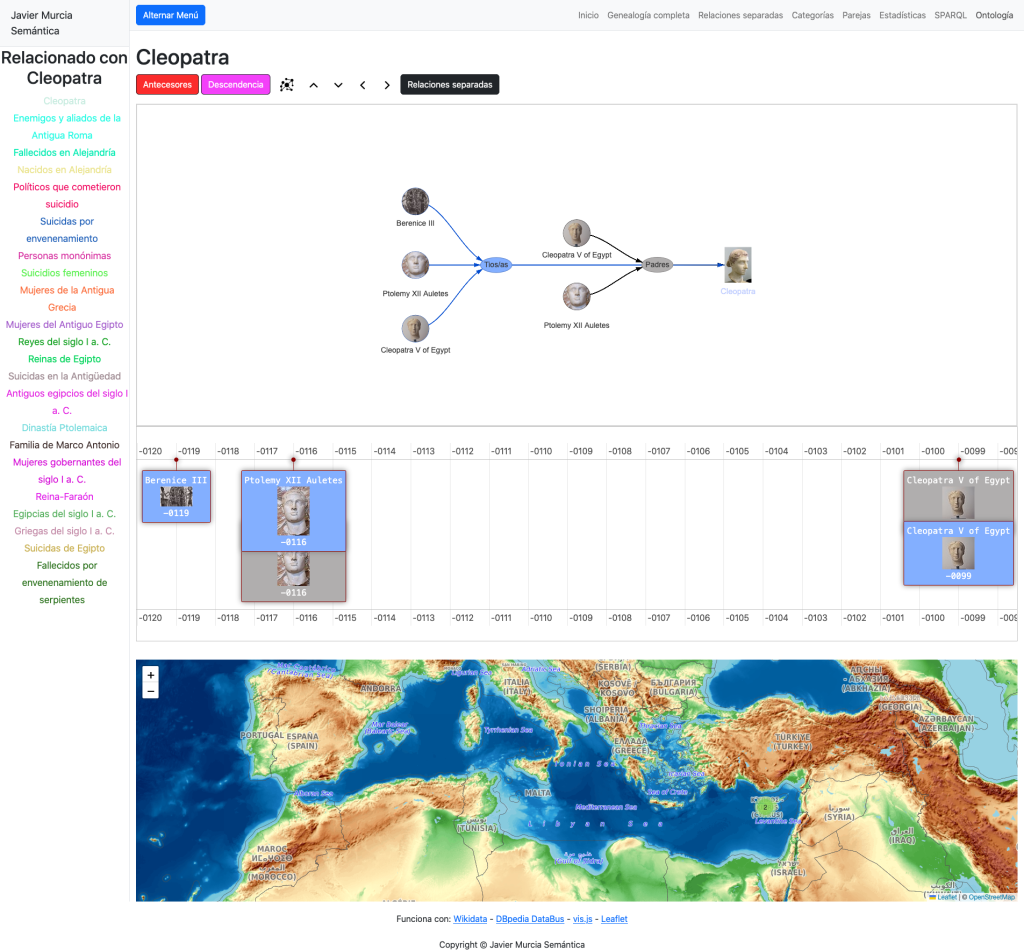The width and height of the screenshot is (1024, 951).
Task: Zoom in on the map
Action: point(151,675)
